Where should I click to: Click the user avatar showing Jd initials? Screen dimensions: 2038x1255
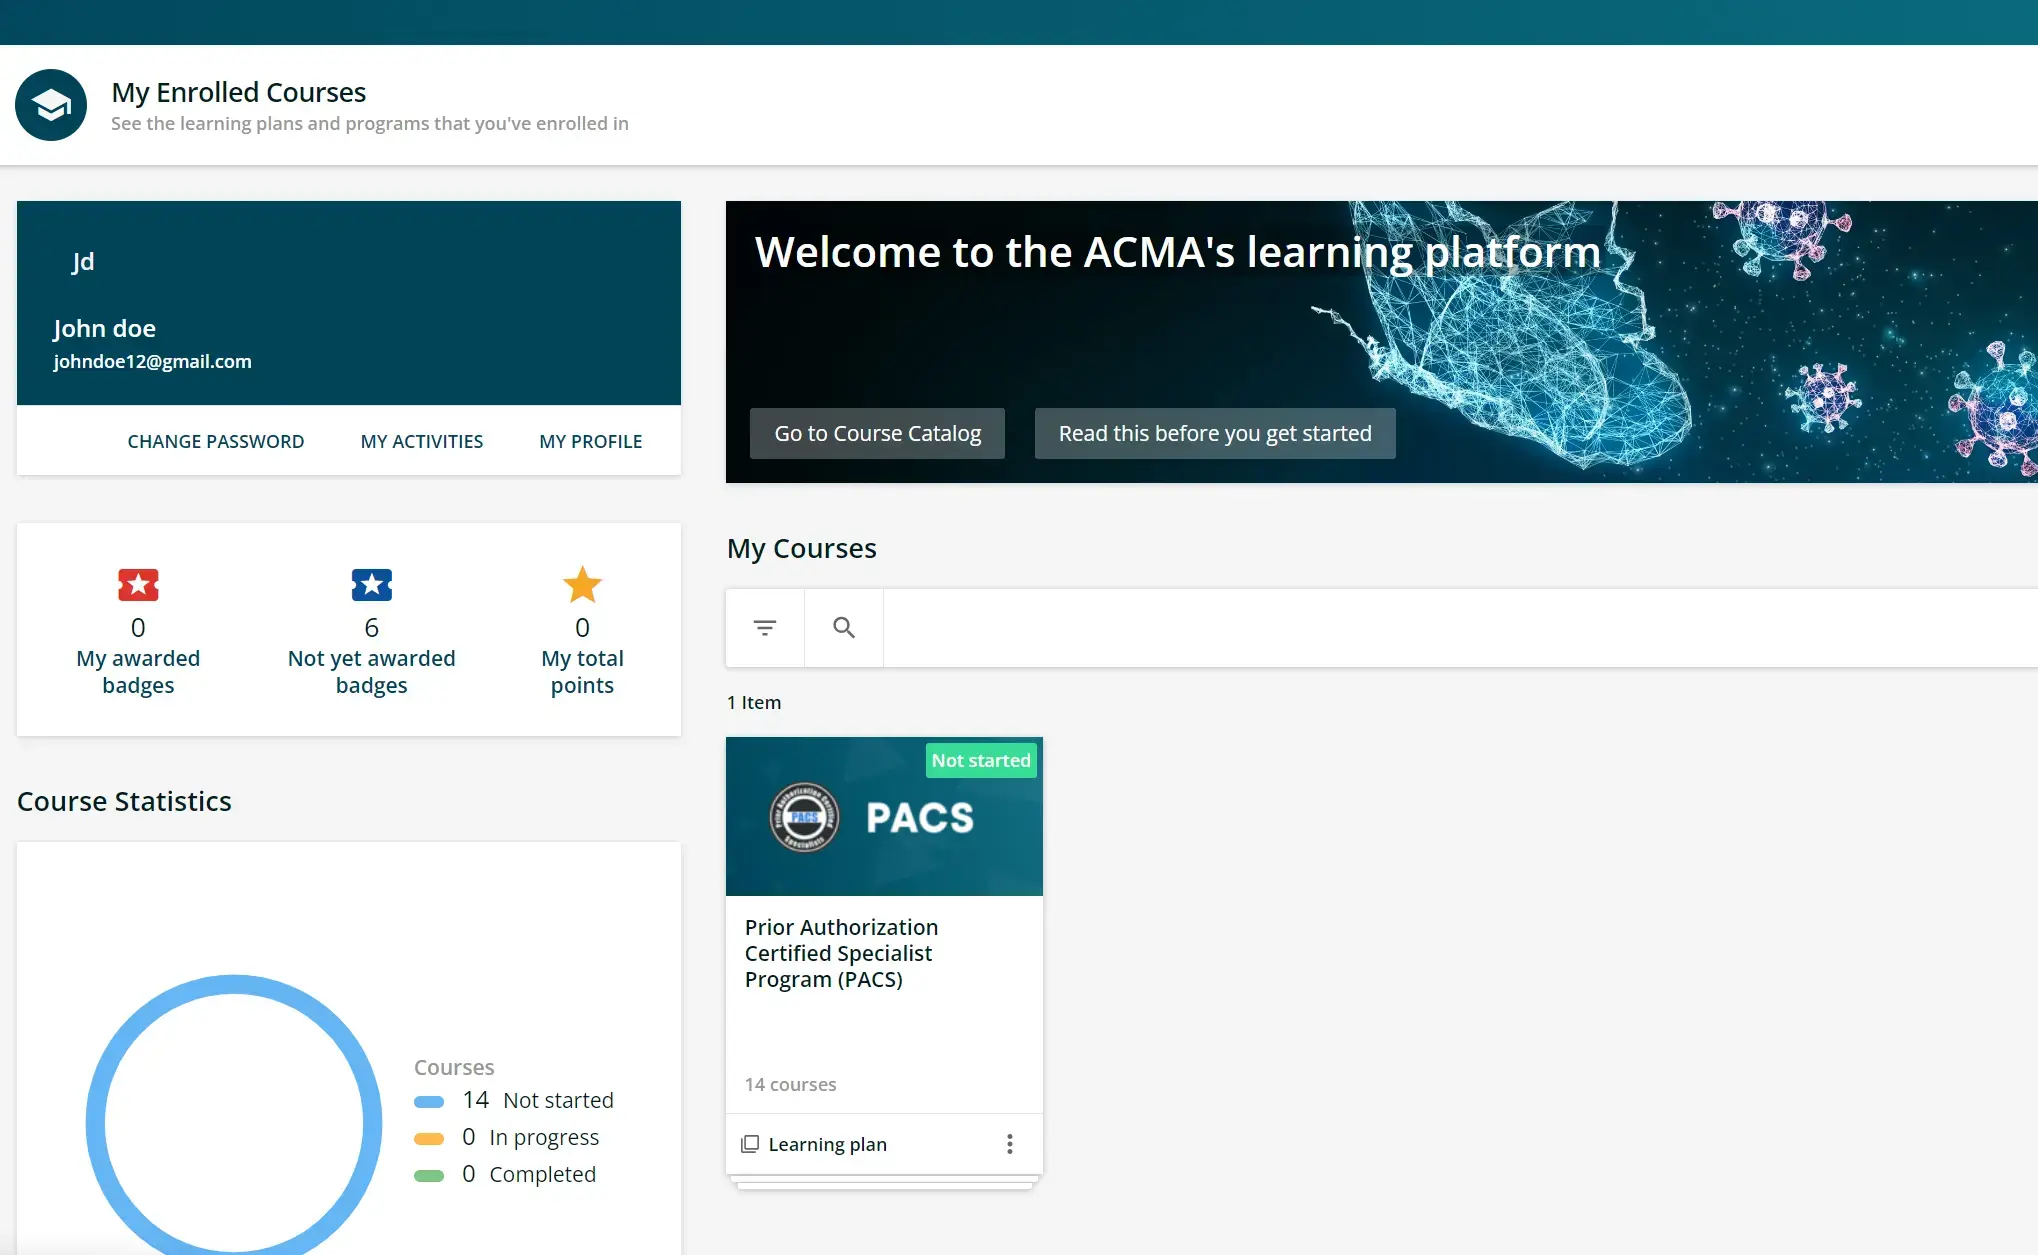pyautogui.click(x=83, y=261)
